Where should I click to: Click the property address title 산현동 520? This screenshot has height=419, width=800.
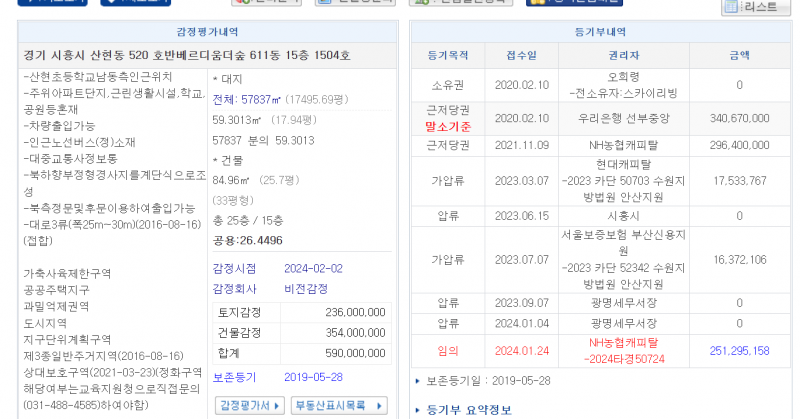click(208, 54)
